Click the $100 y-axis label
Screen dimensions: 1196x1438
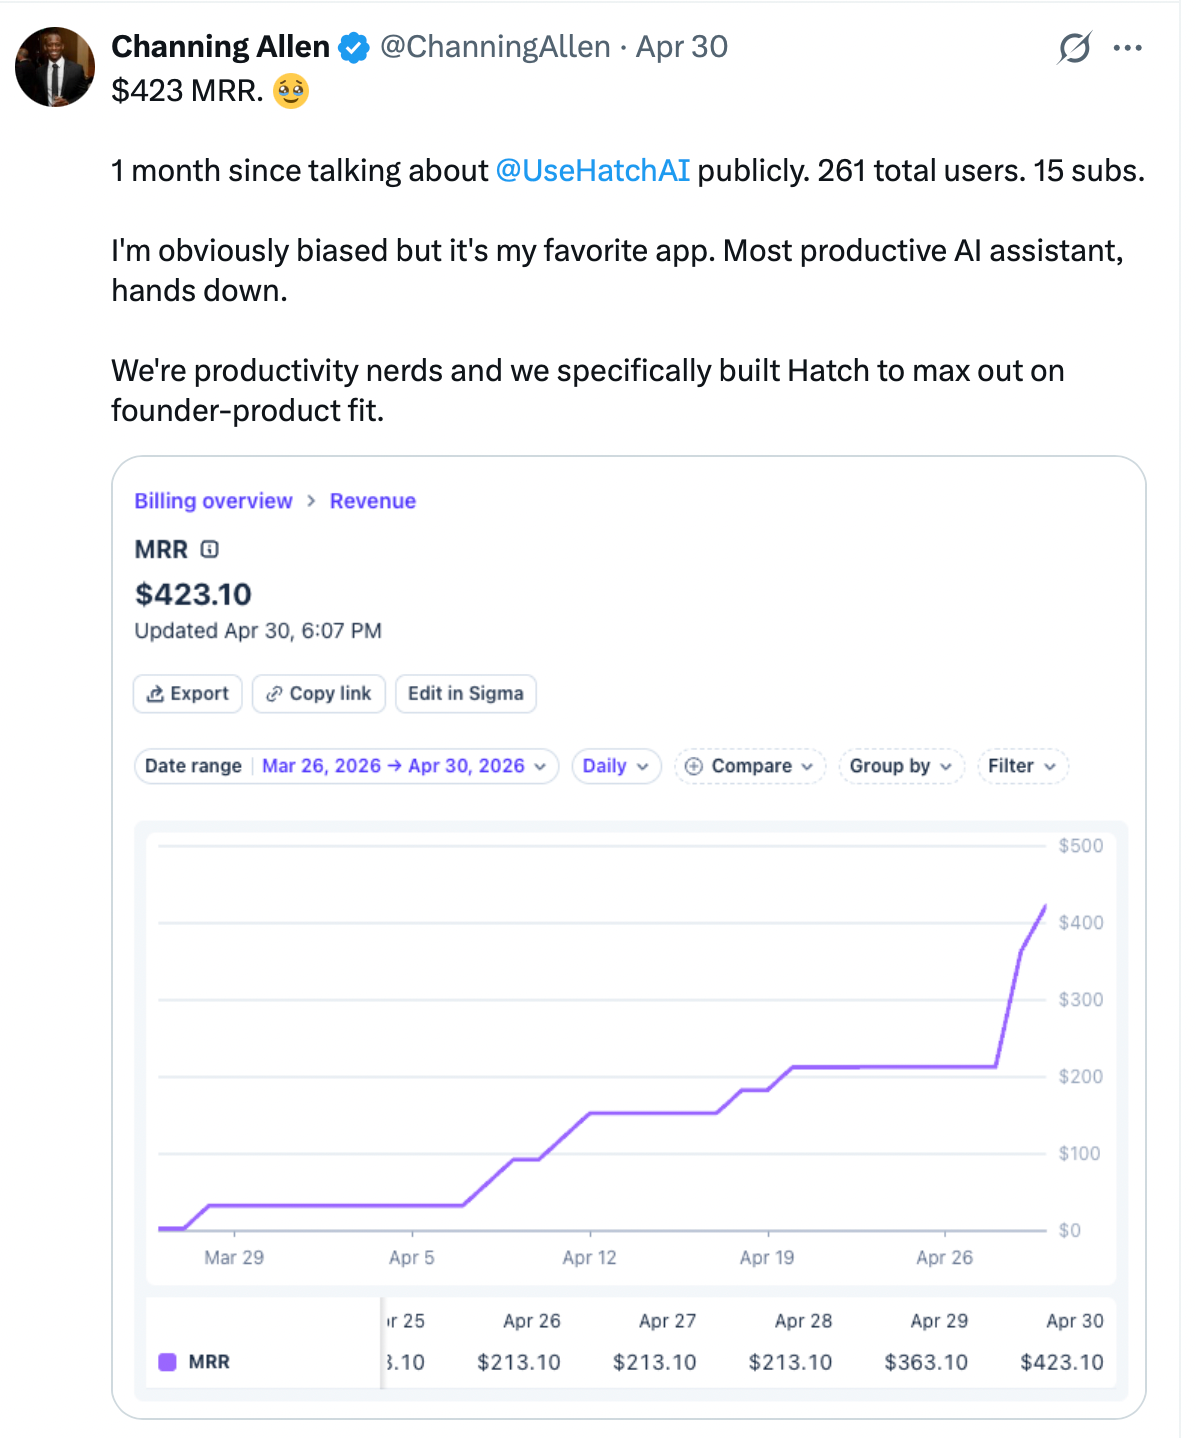(x=1080, y=1154)
